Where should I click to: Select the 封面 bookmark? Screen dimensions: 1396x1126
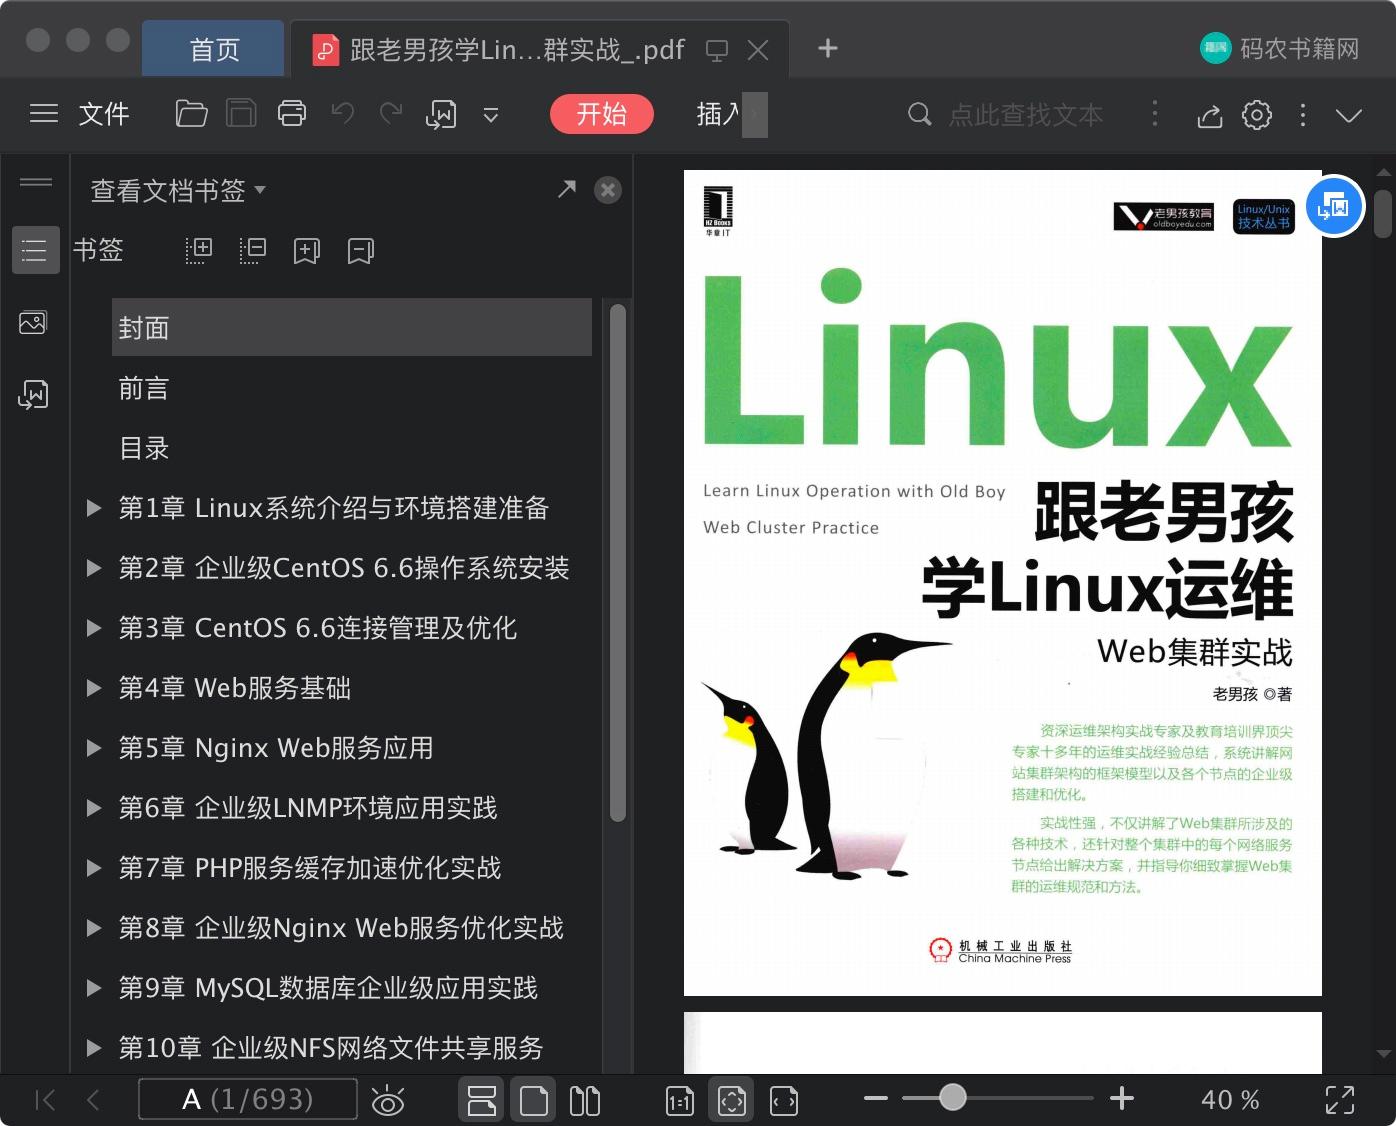point(352,327)
